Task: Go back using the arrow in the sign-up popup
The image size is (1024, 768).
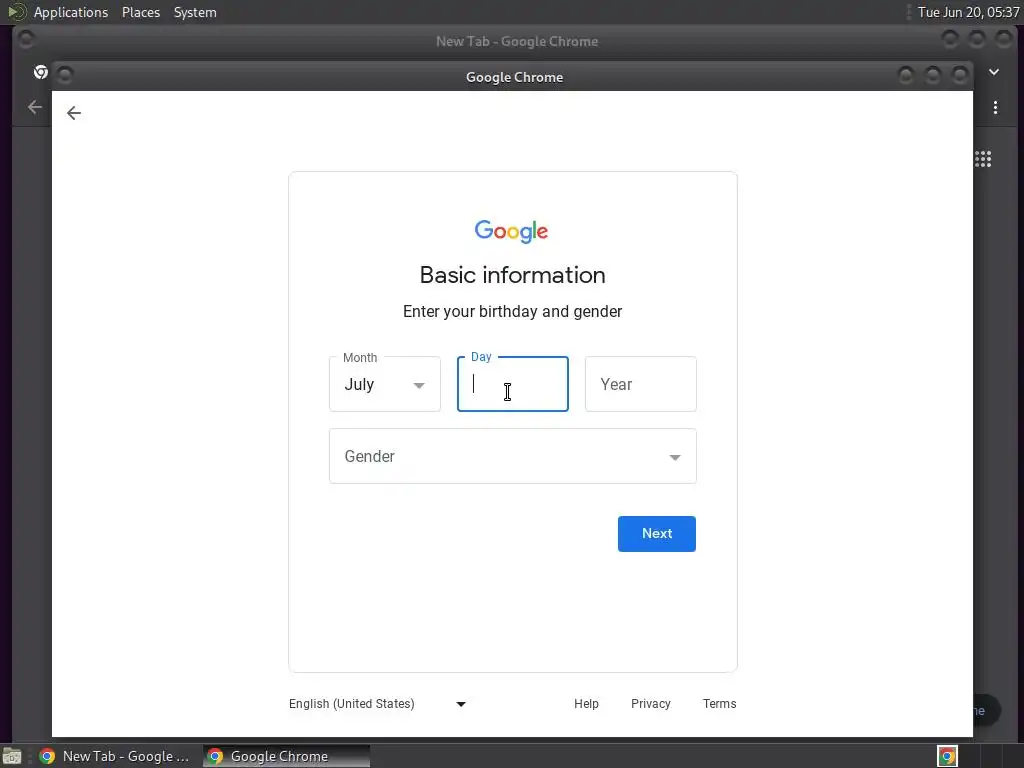Action: point(74,113)
